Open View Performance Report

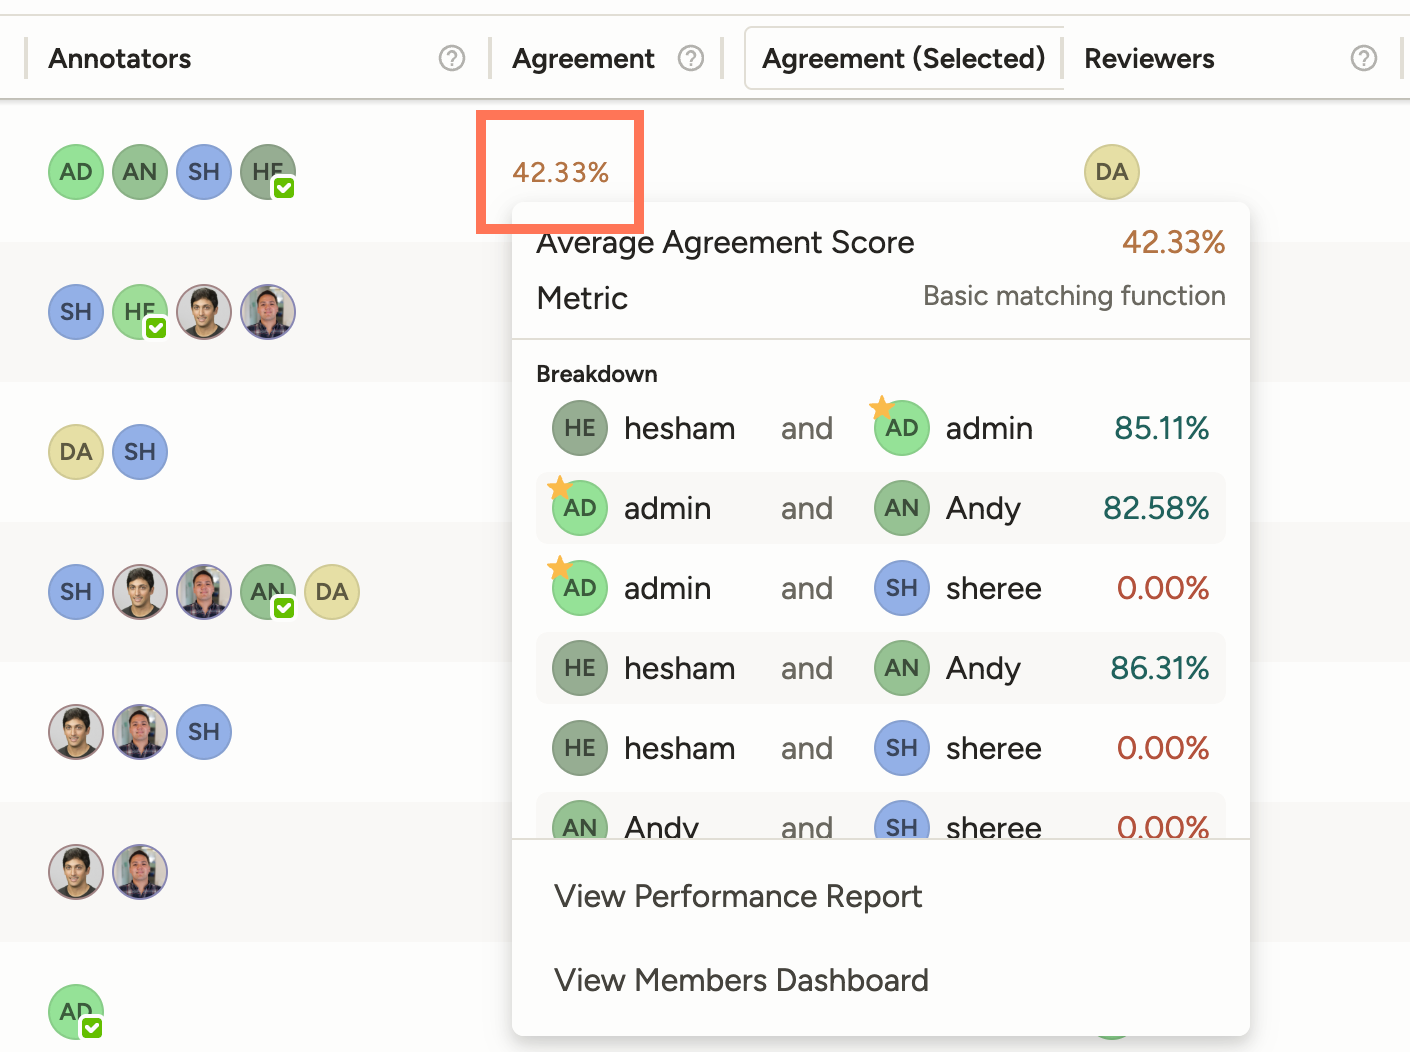pyautogui.click(x=738, y=896)
